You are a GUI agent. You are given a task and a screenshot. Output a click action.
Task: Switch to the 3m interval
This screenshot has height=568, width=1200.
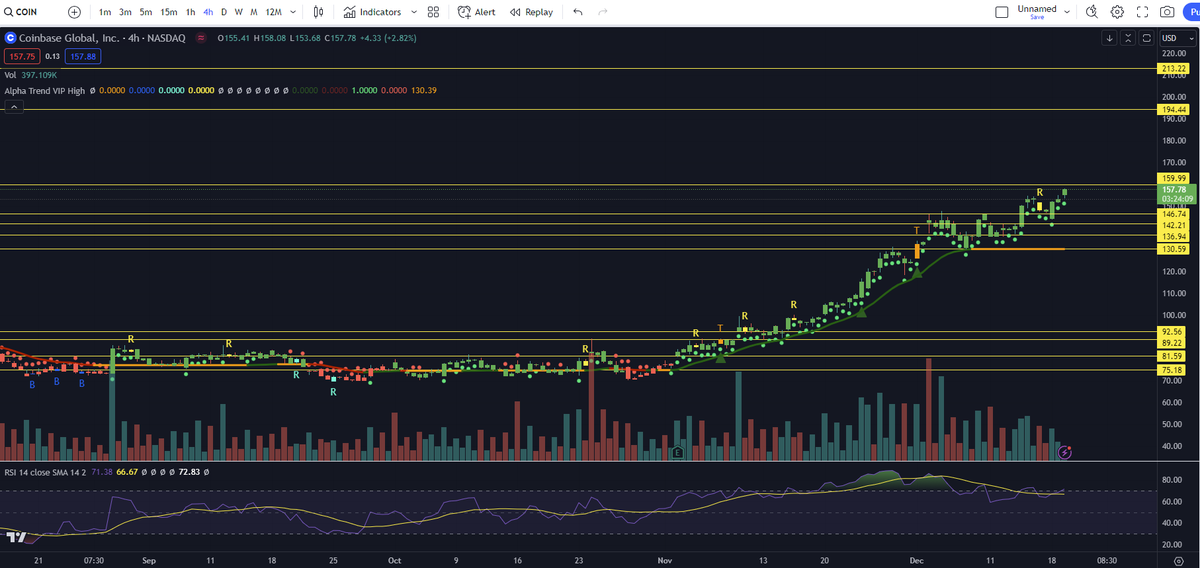point(125,12)
